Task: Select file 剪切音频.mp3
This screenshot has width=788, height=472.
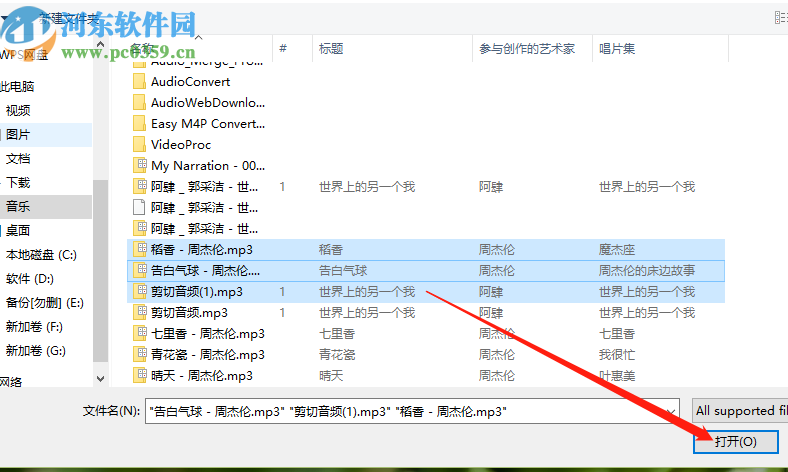Action: click(x=189, y=313)
